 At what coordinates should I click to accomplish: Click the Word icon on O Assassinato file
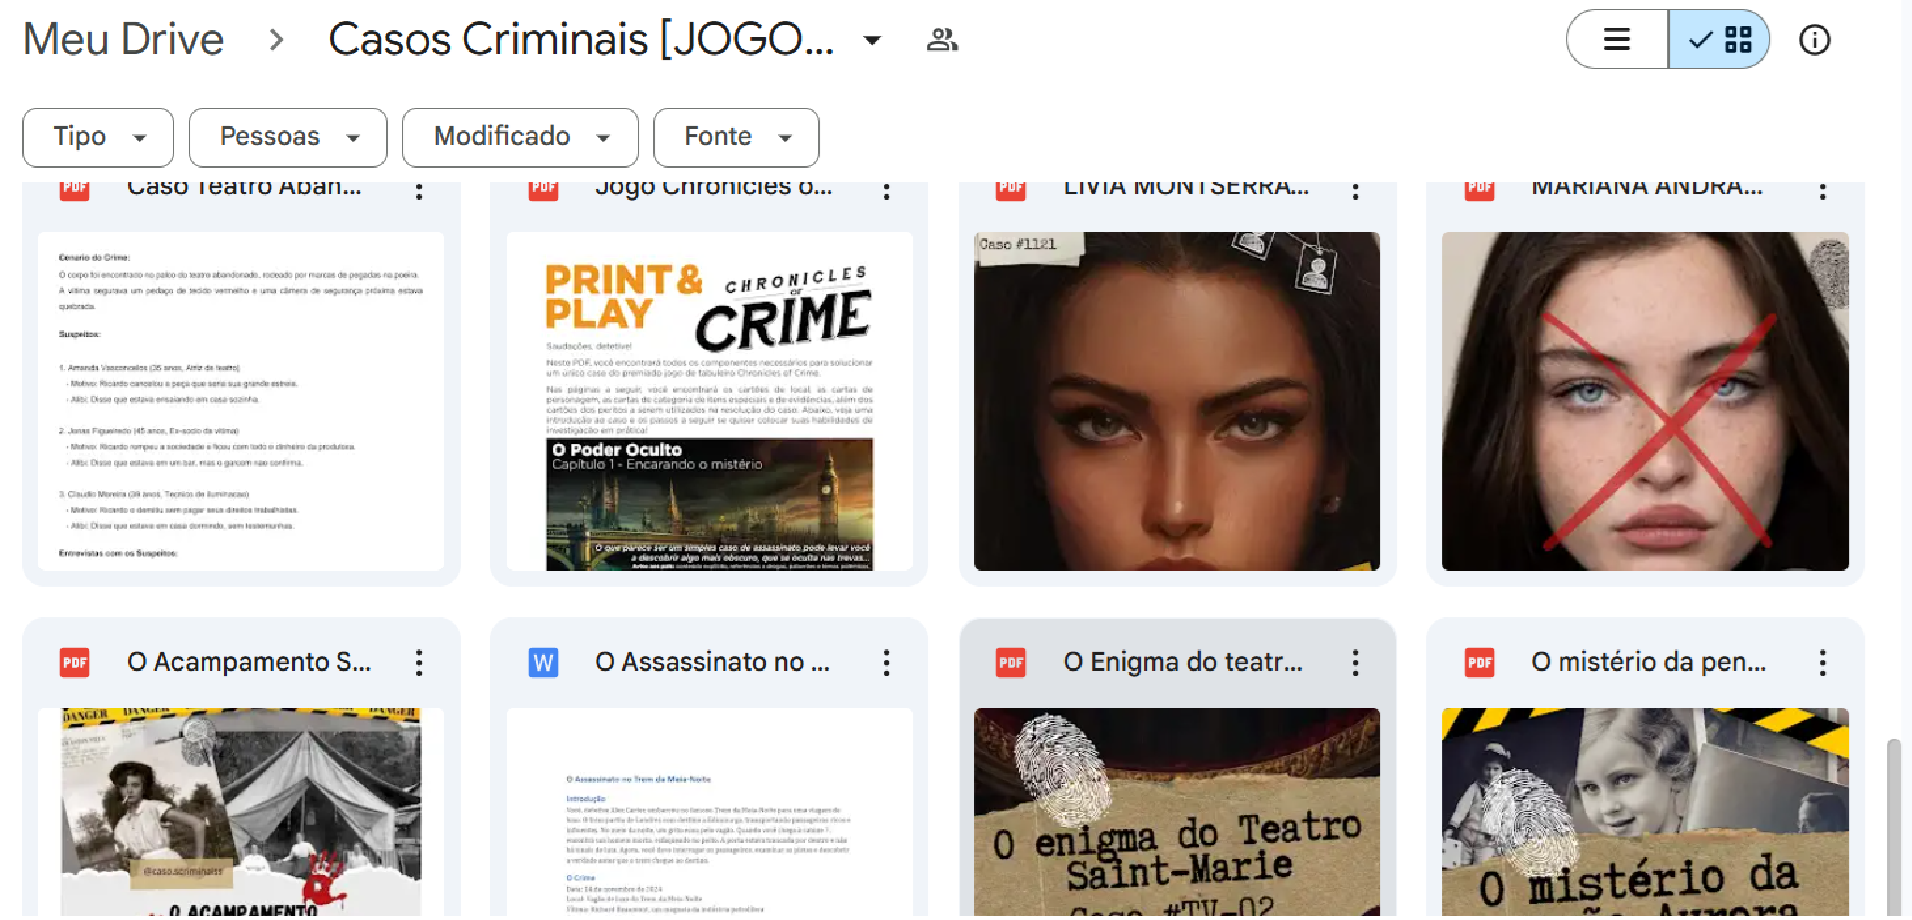pos(543,662)
